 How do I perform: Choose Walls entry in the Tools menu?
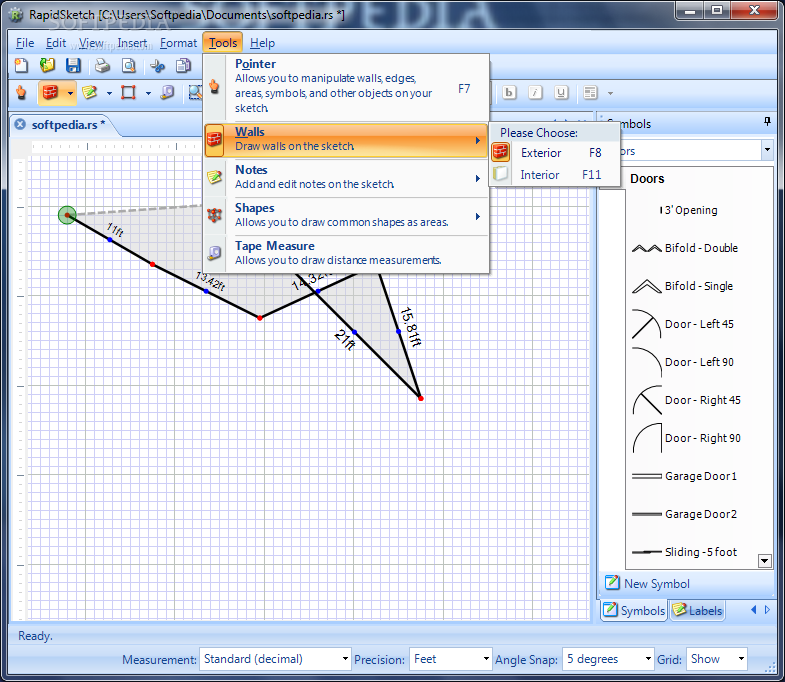coord(346,140)
